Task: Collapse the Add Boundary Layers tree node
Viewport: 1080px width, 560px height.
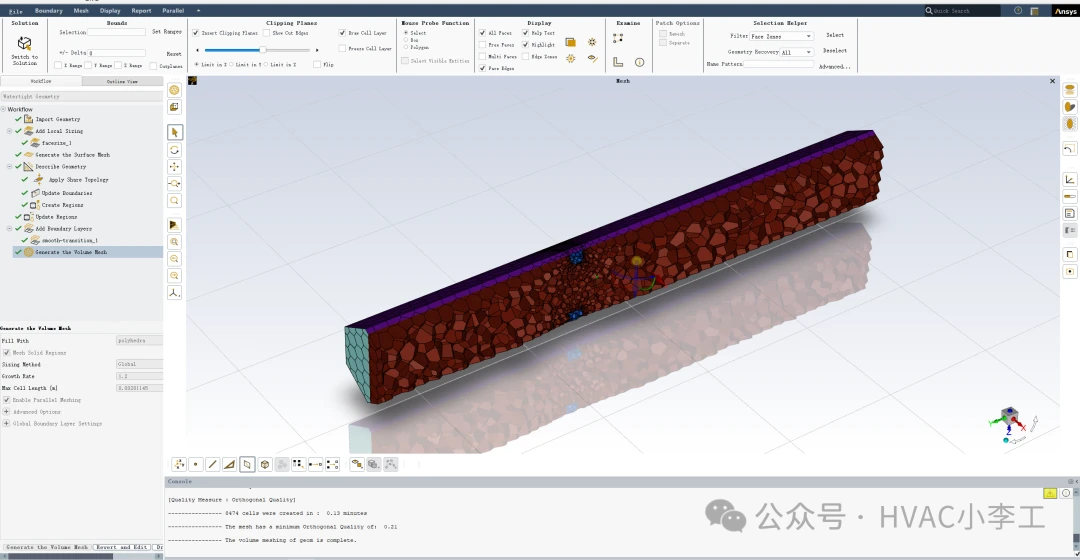Action: point(10,228)
